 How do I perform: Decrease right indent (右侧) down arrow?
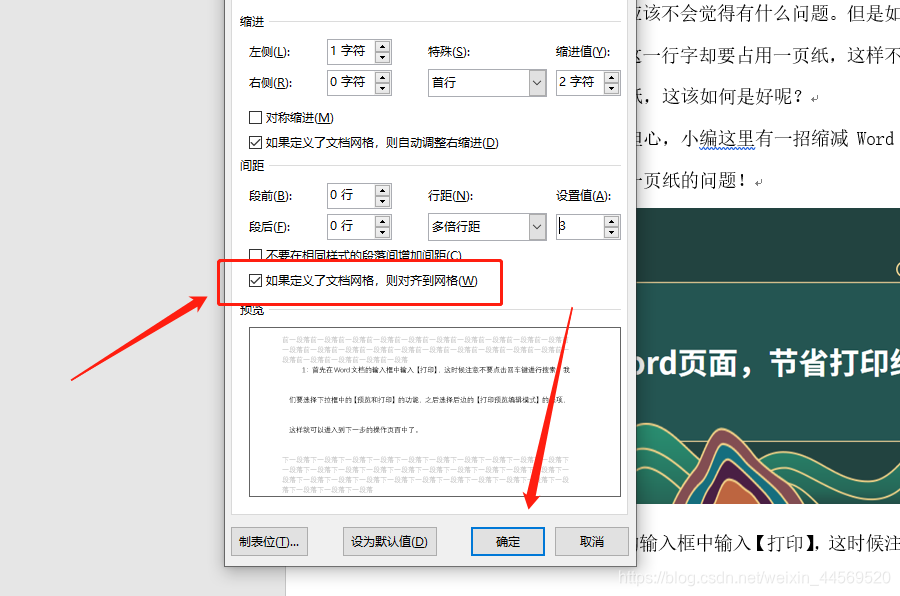pyautogui.click(x=383, y=88)
